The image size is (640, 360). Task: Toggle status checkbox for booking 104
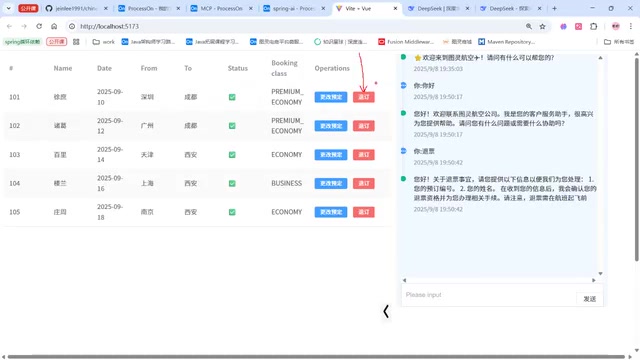click(232, 183)
